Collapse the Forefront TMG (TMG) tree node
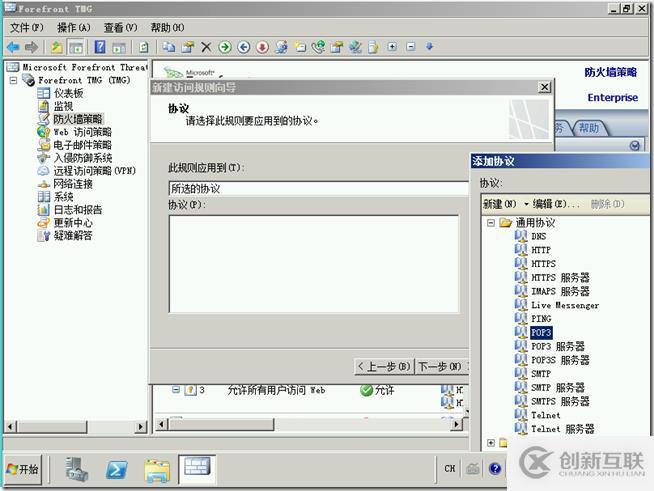654x491 pixels. 13,80
